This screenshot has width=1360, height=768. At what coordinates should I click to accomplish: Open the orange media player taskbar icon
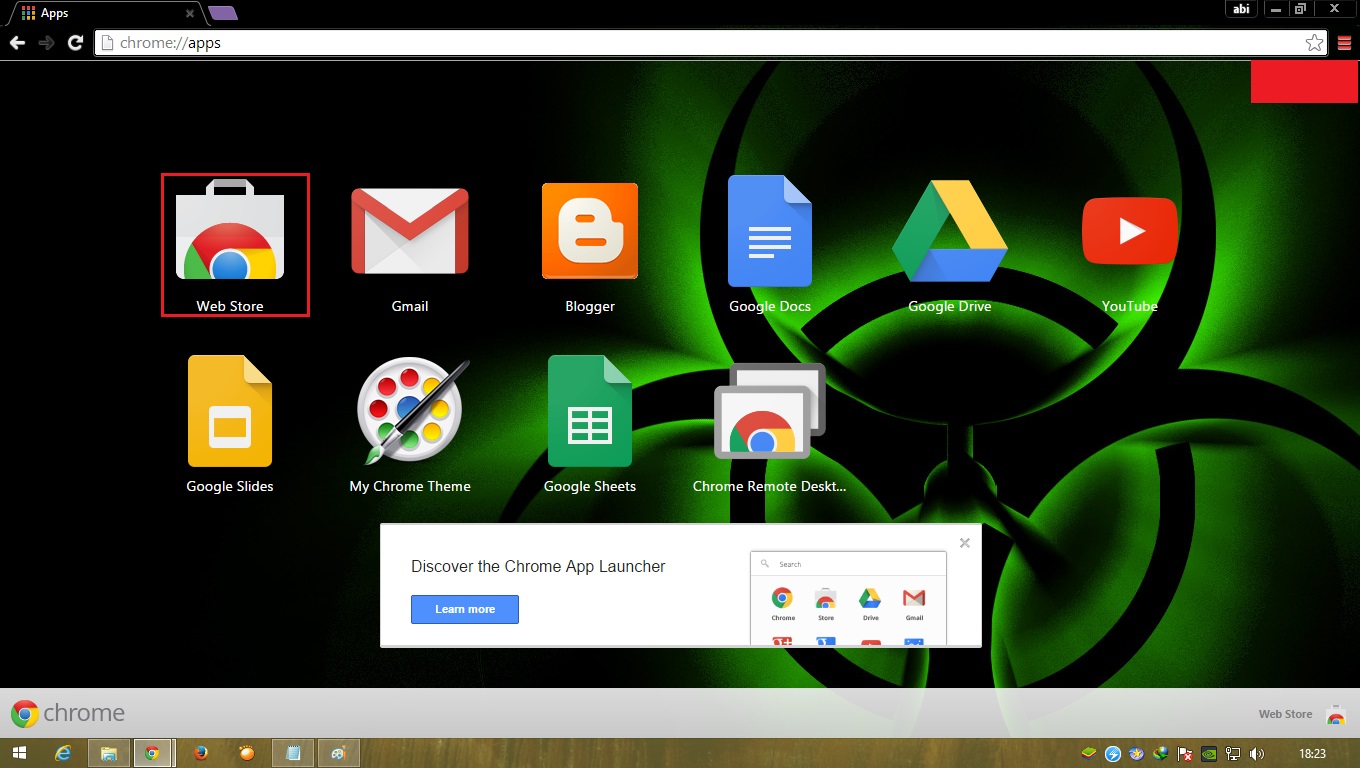coord(247,753)
